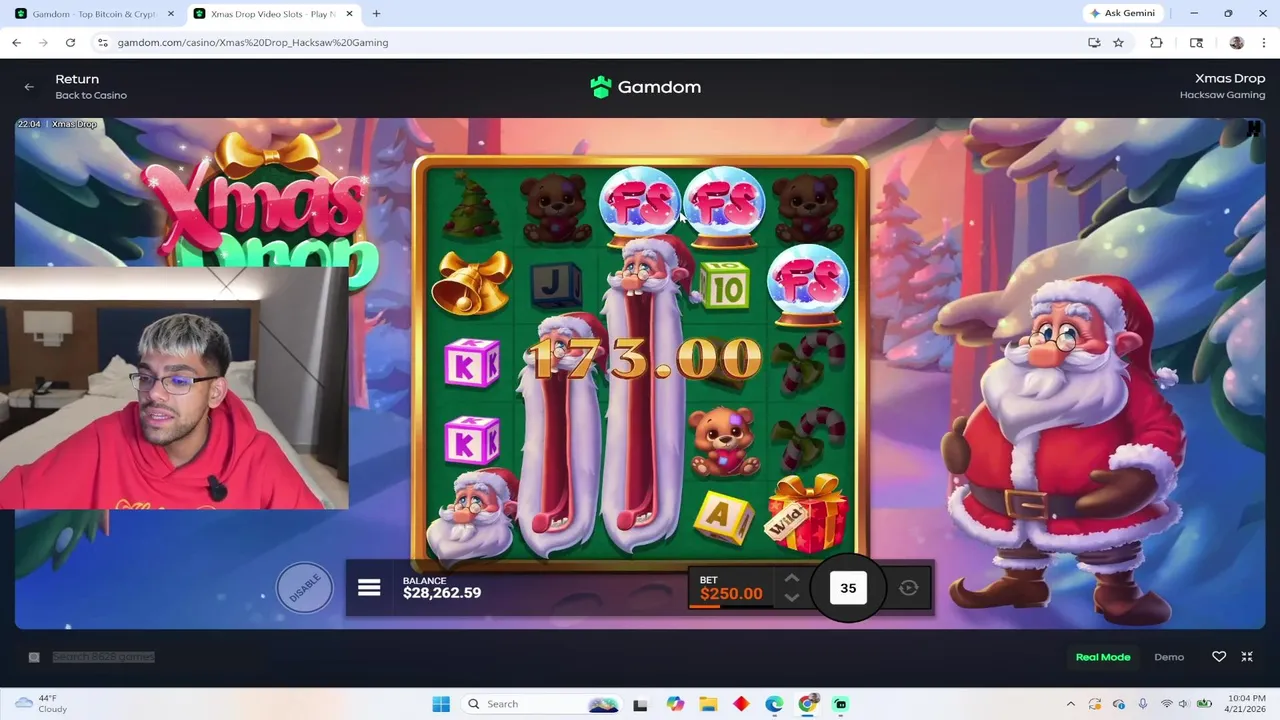This screenshot has height=720, width=1280.
Task: Open Task View from taskbar
Action: coord(640,704)
